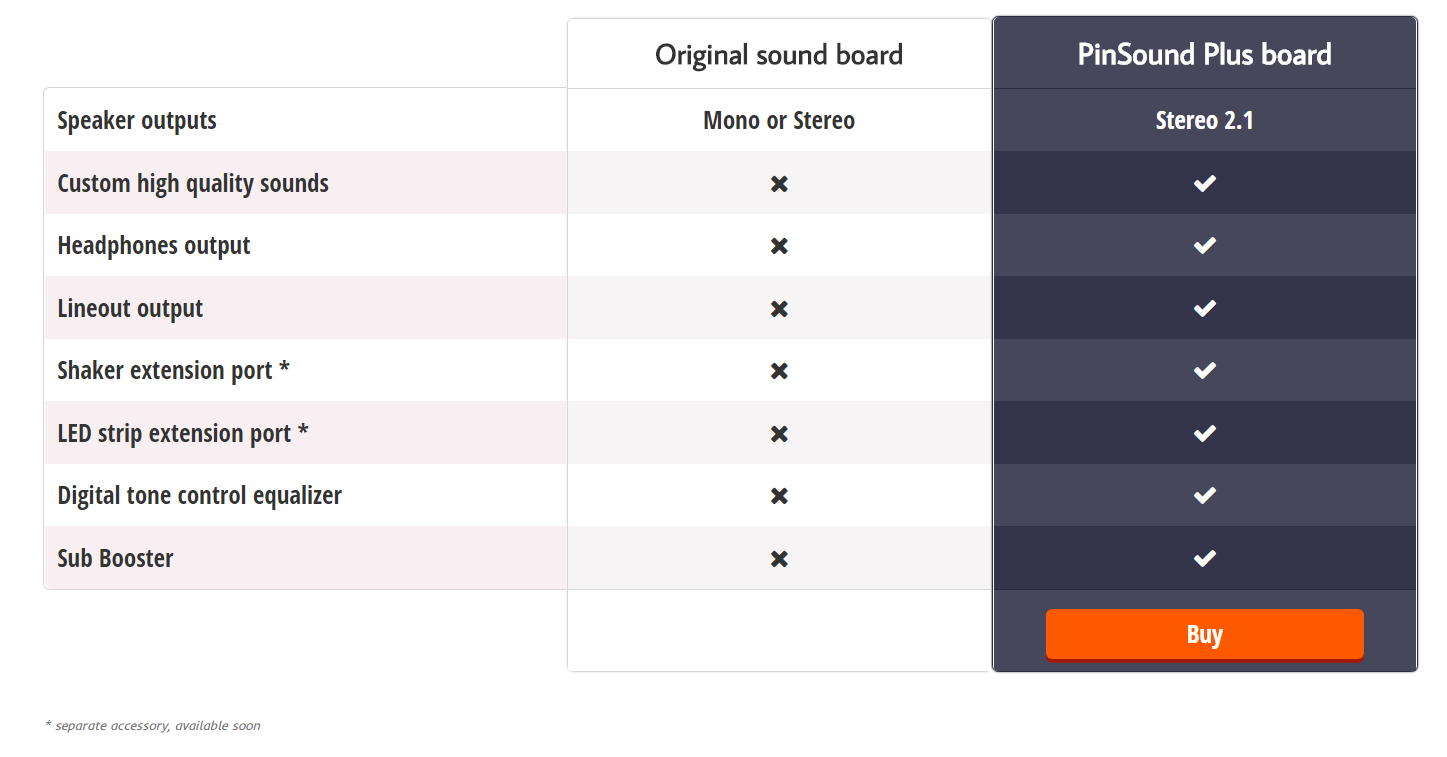1447x757 pixels.
Task: Click the separate accessory footnote text
Action: click(x=153, y=726)
